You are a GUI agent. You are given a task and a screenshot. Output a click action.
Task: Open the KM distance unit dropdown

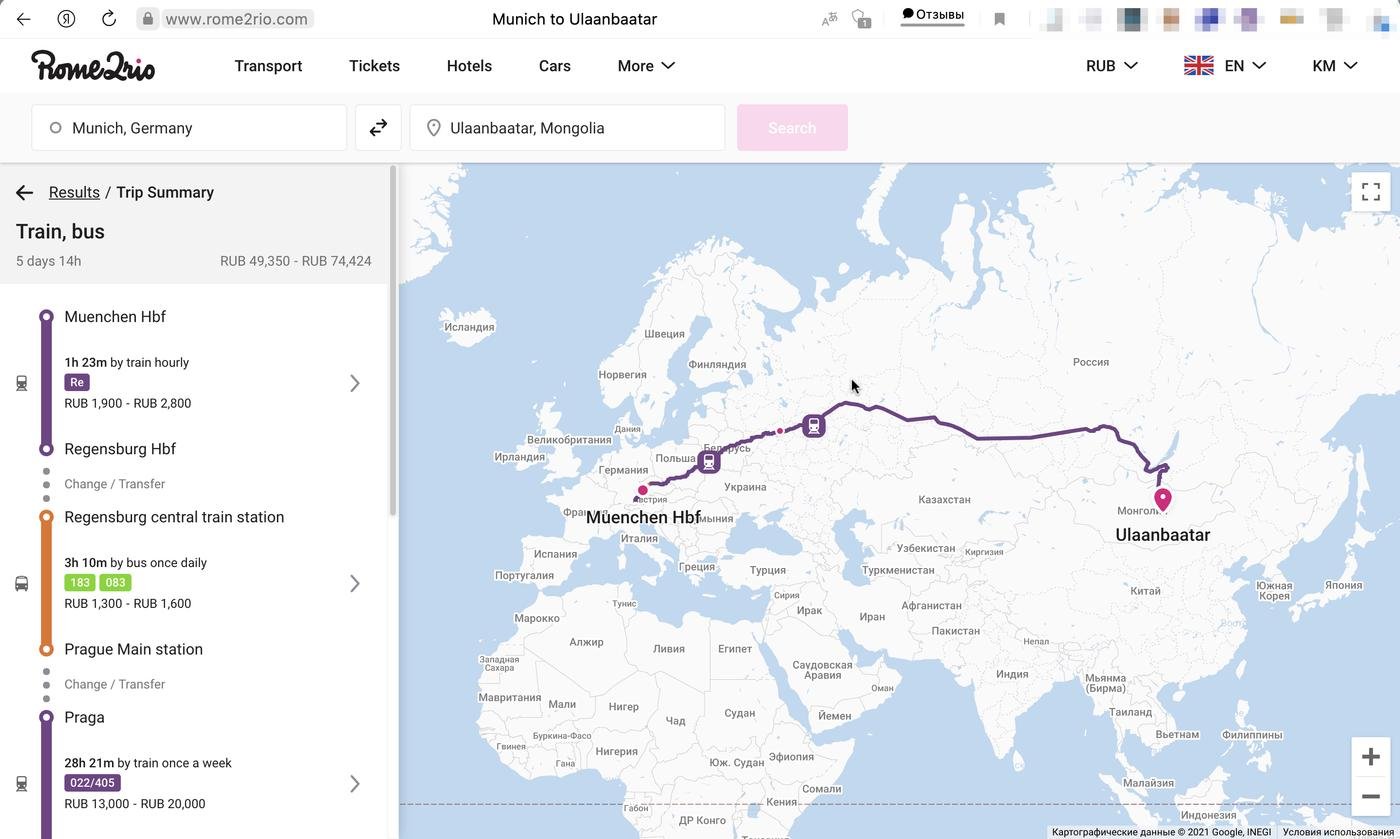tap(1334, 66)
